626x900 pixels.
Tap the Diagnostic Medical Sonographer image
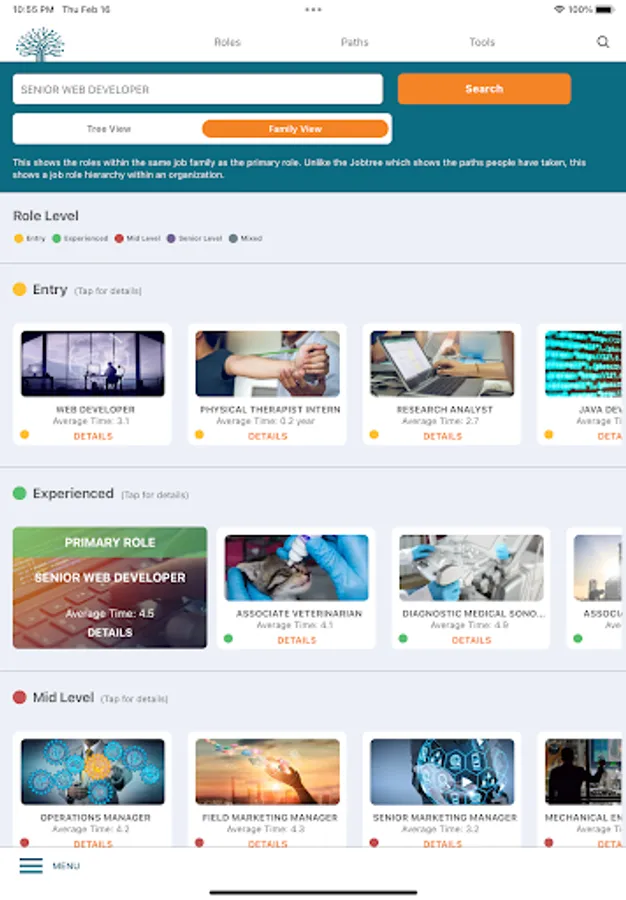coord(471,568)
